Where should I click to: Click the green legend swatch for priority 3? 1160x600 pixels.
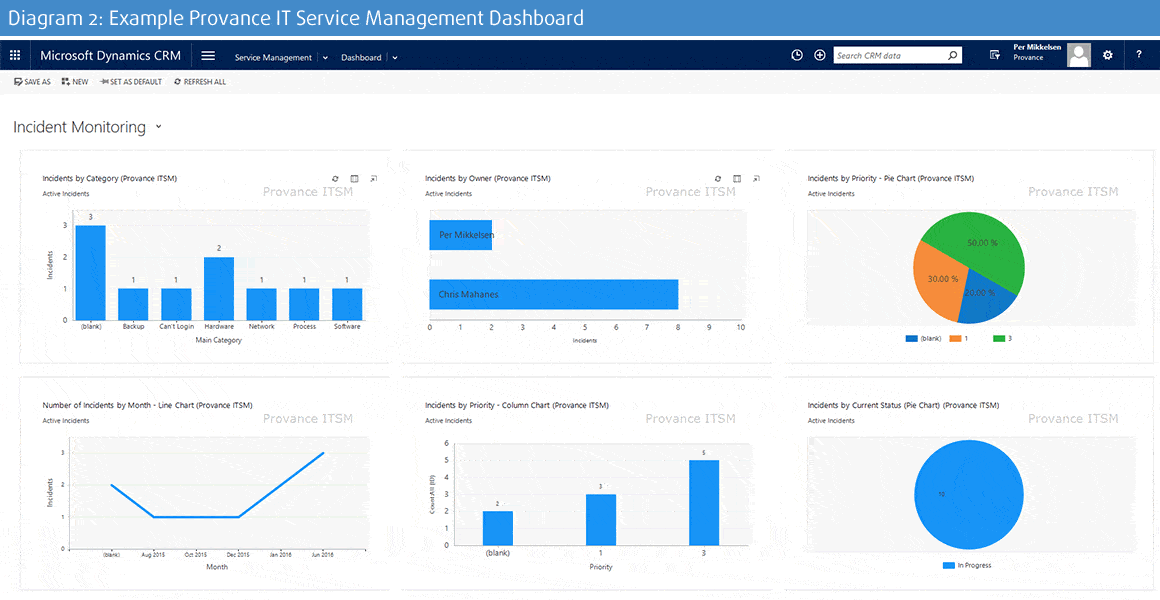(x=999, y=338)
